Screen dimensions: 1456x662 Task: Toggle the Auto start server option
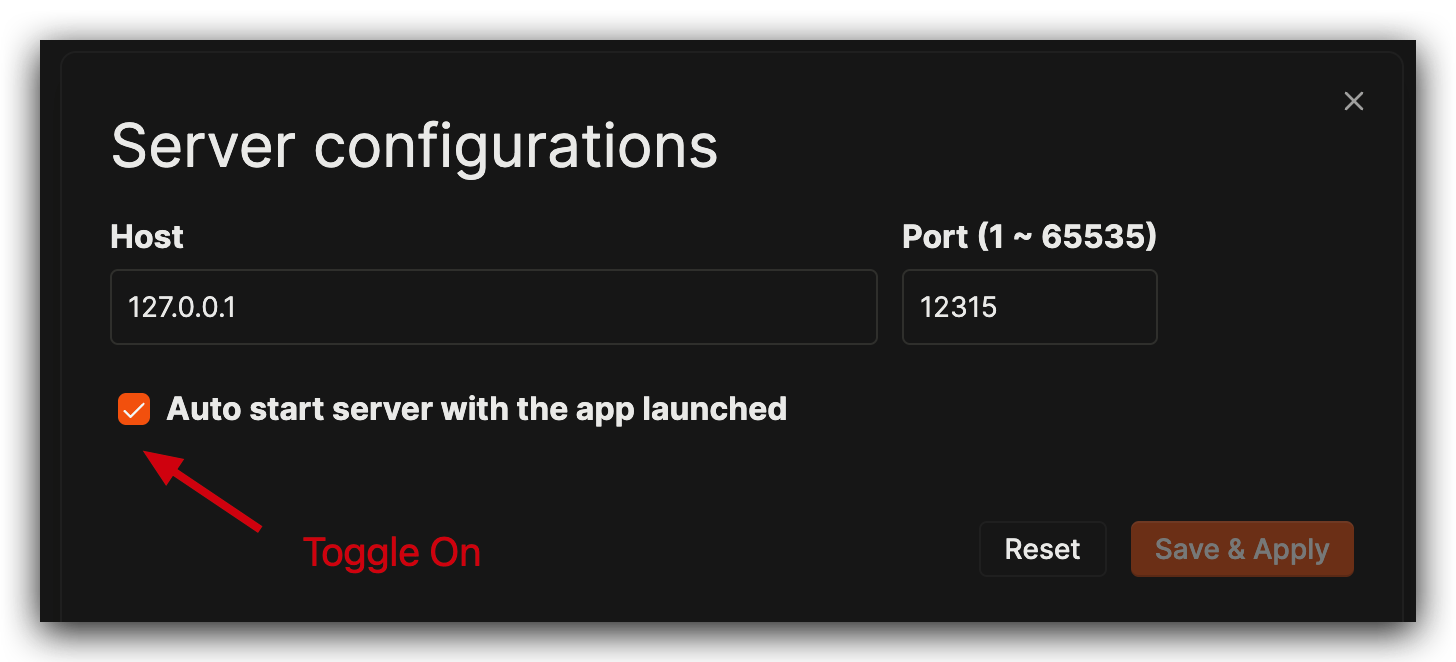(133, 408)
